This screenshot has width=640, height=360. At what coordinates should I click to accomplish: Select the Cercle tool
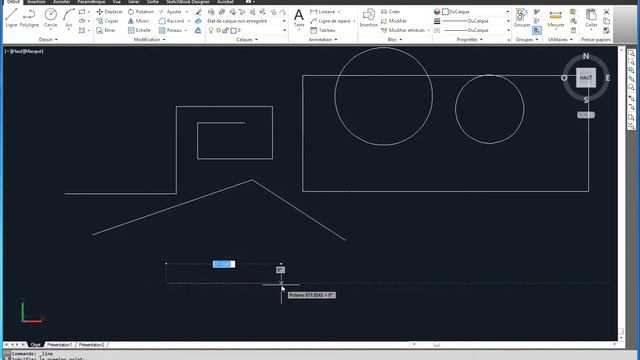(x=51, y=18)
